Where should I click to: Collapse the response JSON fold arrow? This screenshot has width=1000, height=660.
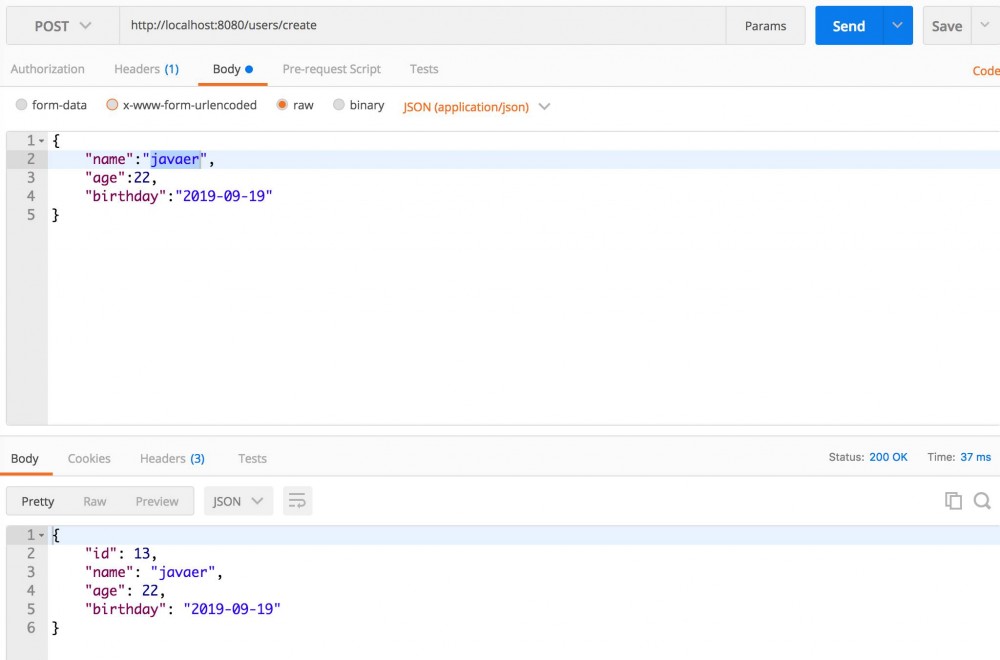(41, 535)
